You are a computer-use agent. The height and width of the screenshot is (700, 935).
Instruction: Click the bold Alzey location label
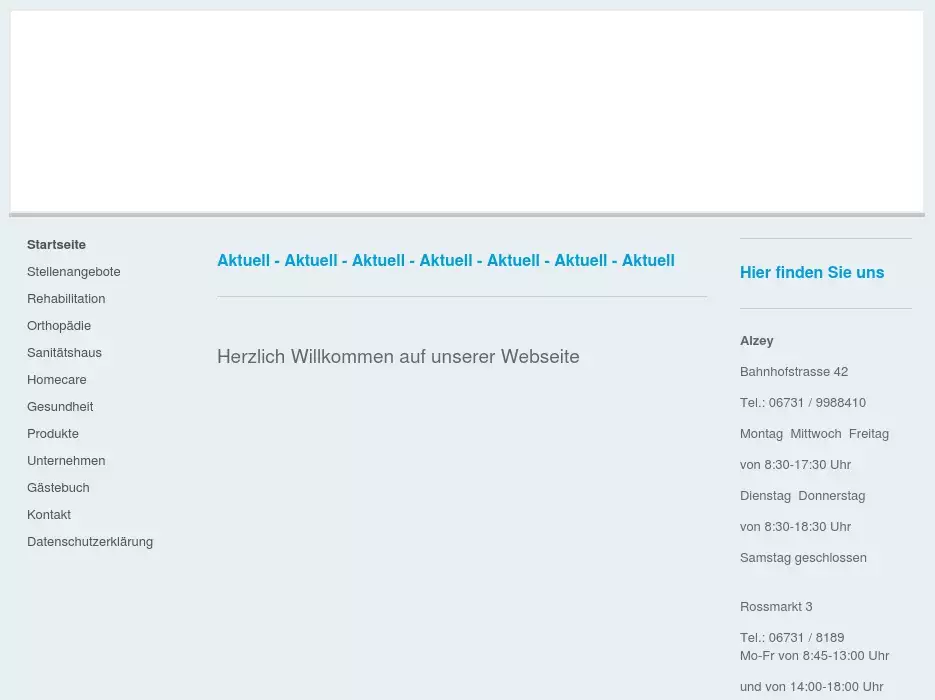tap(757, 341)
